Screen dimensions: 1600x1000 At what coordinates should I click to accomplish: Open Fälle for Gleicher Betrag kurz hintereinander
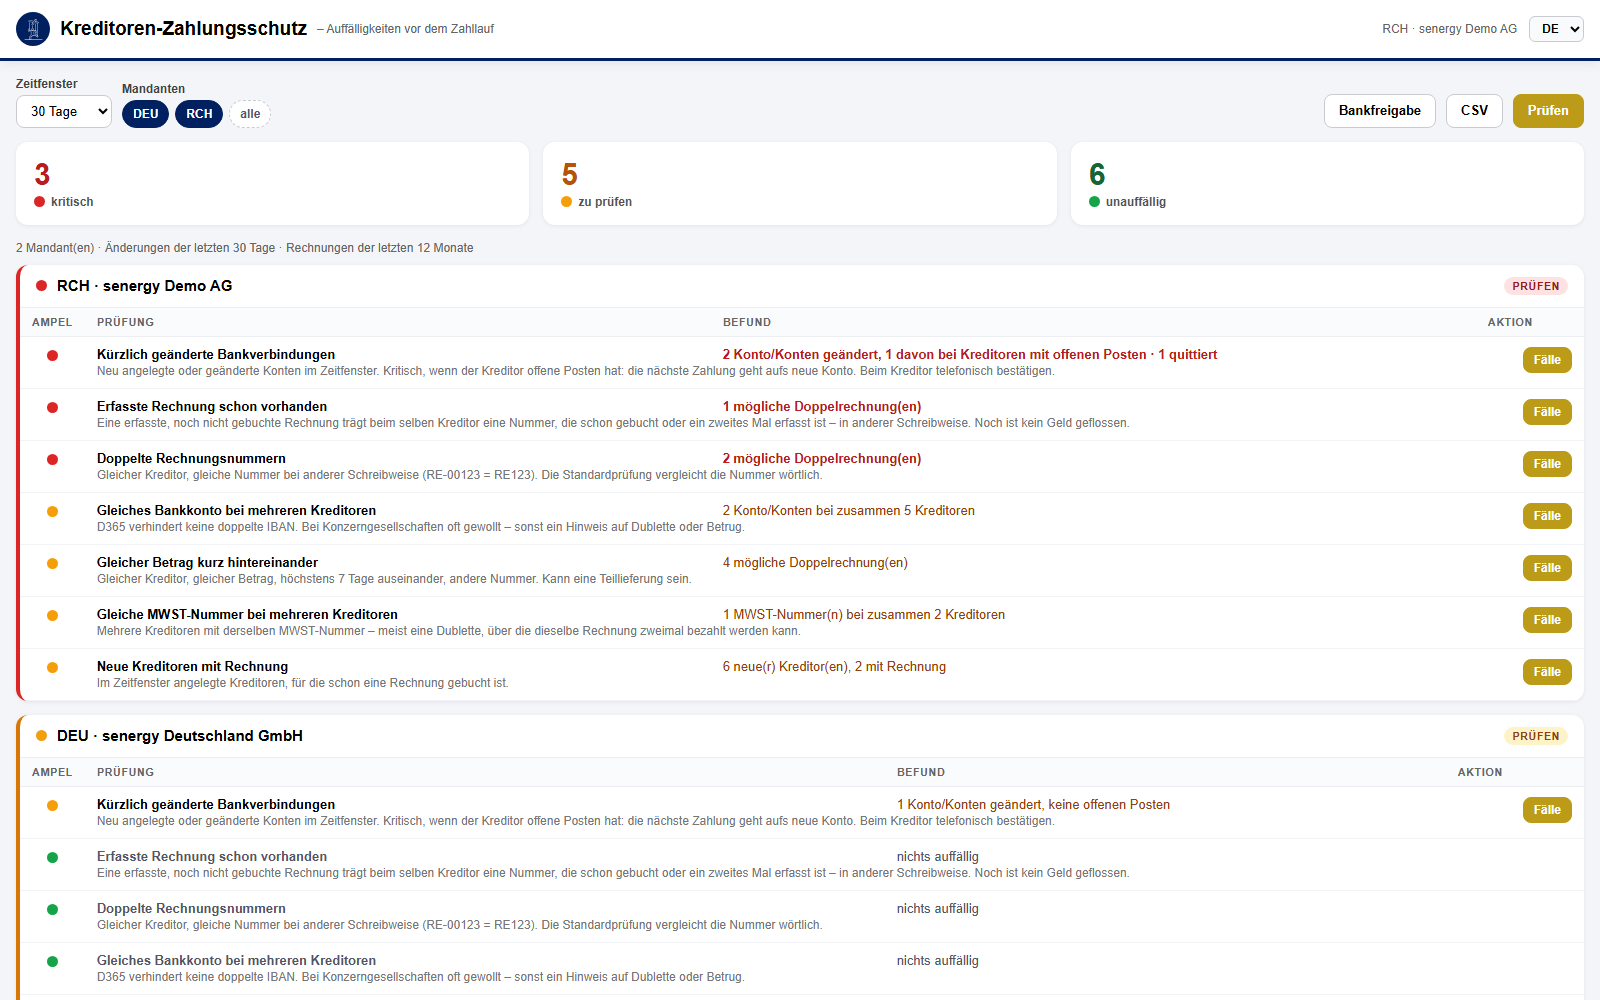pos(1547,568)
